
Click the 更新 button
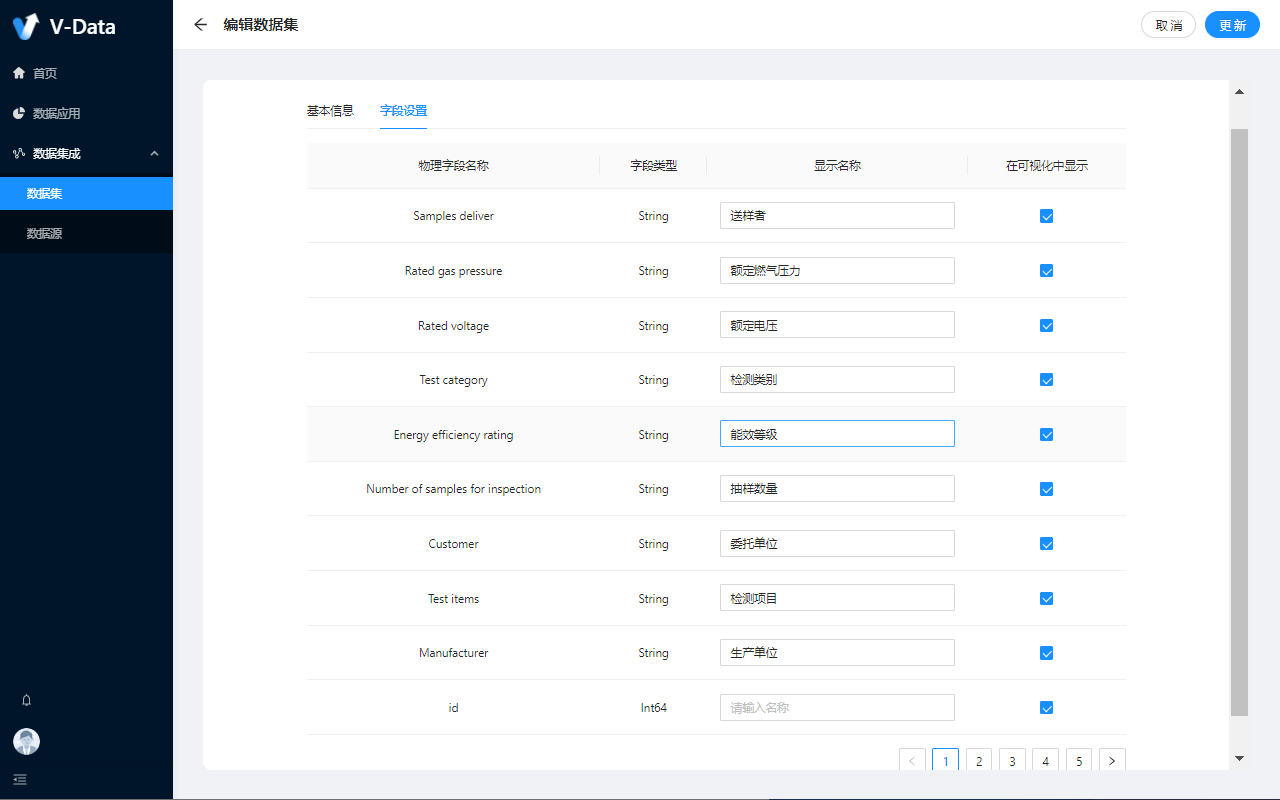(x=1232, y=25)
